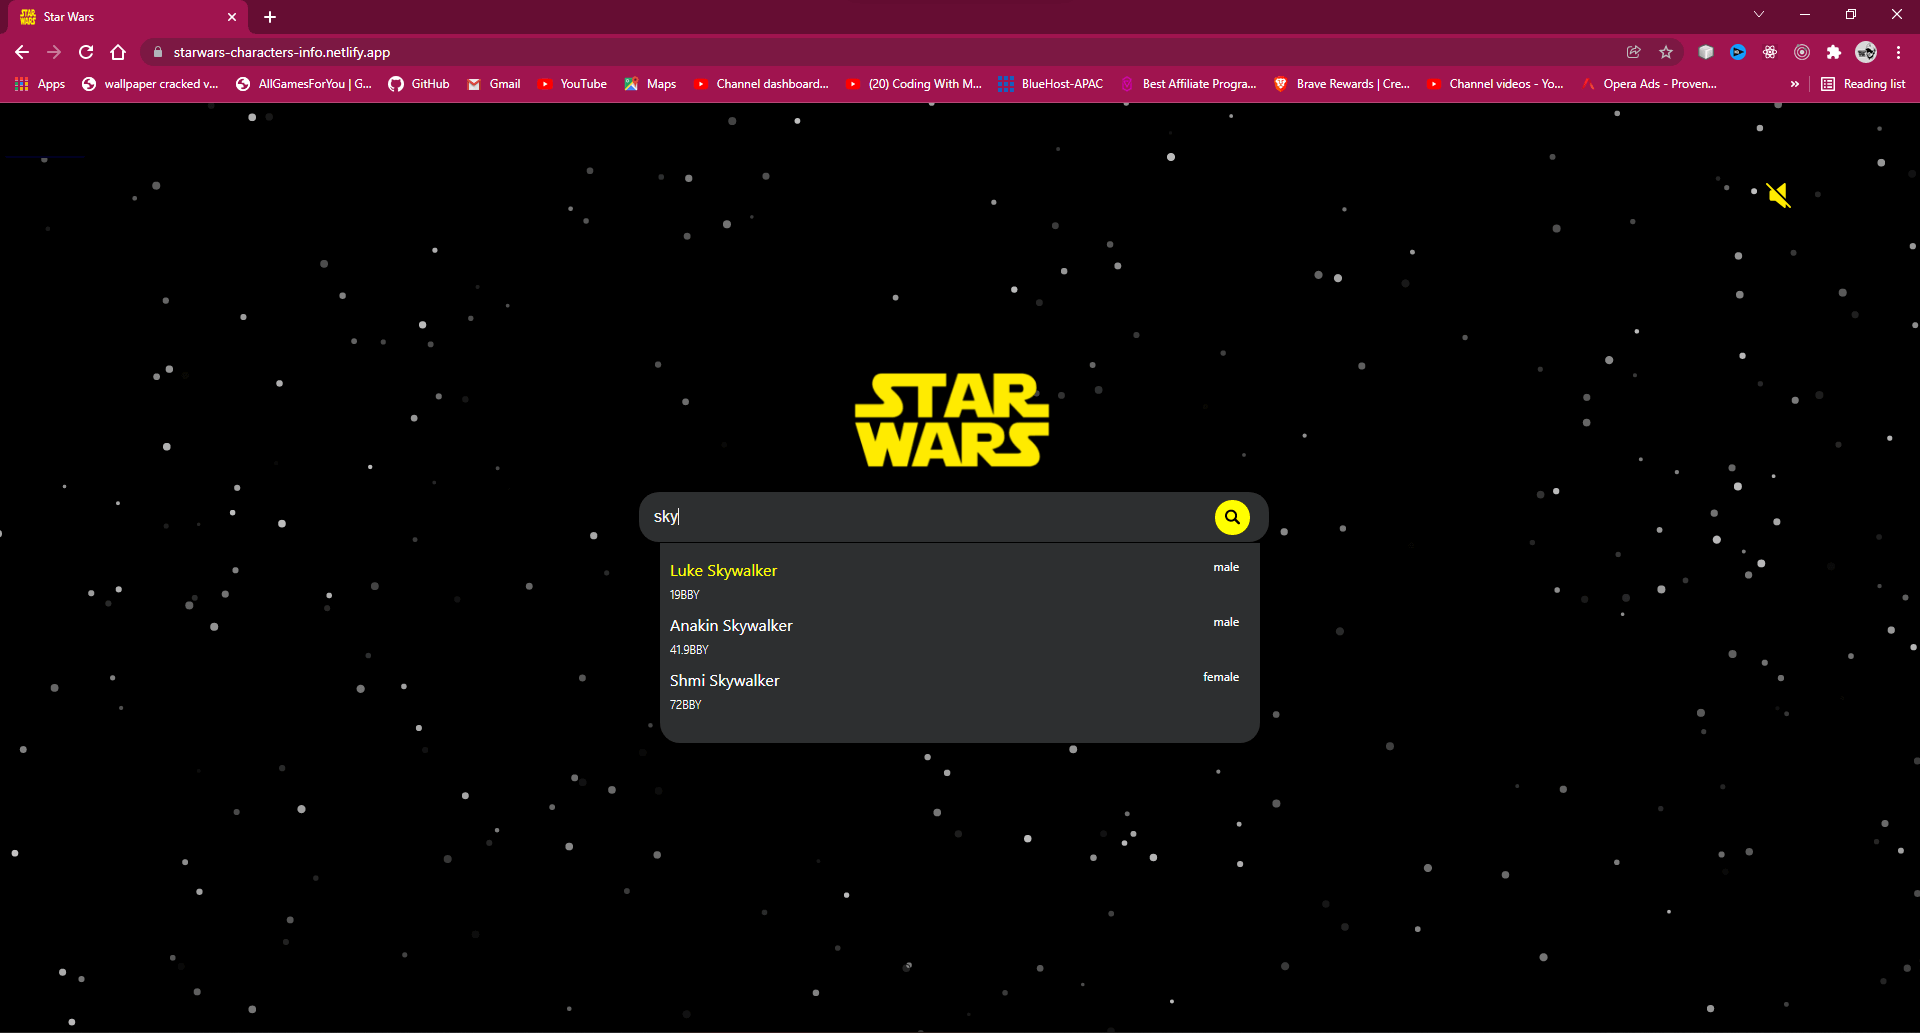Screen dimensions: 1920x1033
Task: Open the tab search dropdown arrow
Action: click(x=1759, y=15)
